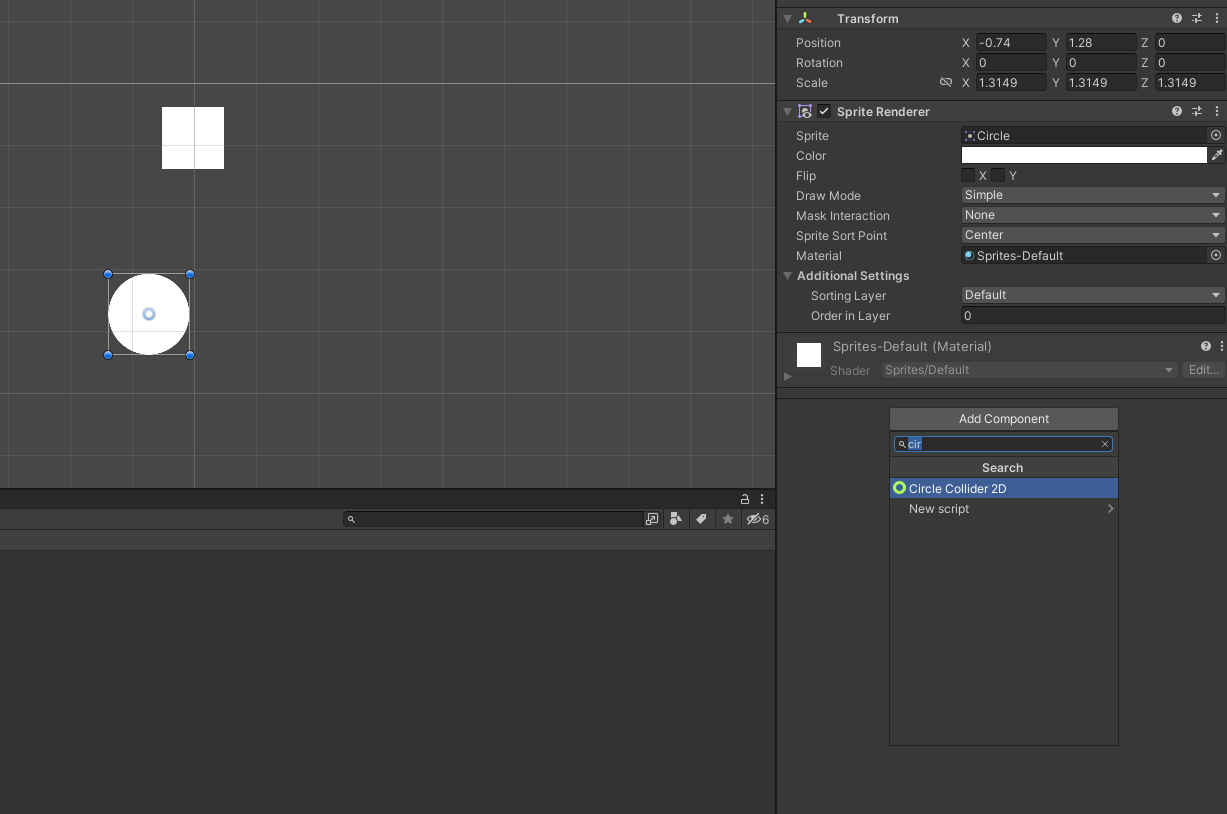Open the Mask Interaction dropdown

pyautogui.click(x=1092, y=215)
